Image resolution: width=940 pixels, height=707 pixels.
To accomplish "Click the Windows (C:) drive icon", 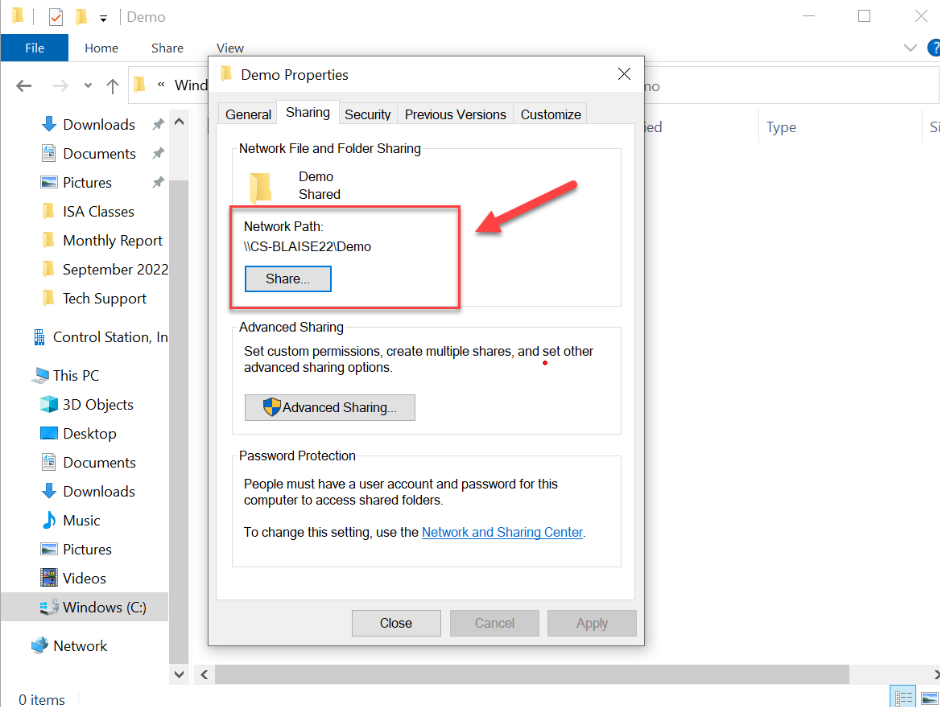I will click(49, 607).
